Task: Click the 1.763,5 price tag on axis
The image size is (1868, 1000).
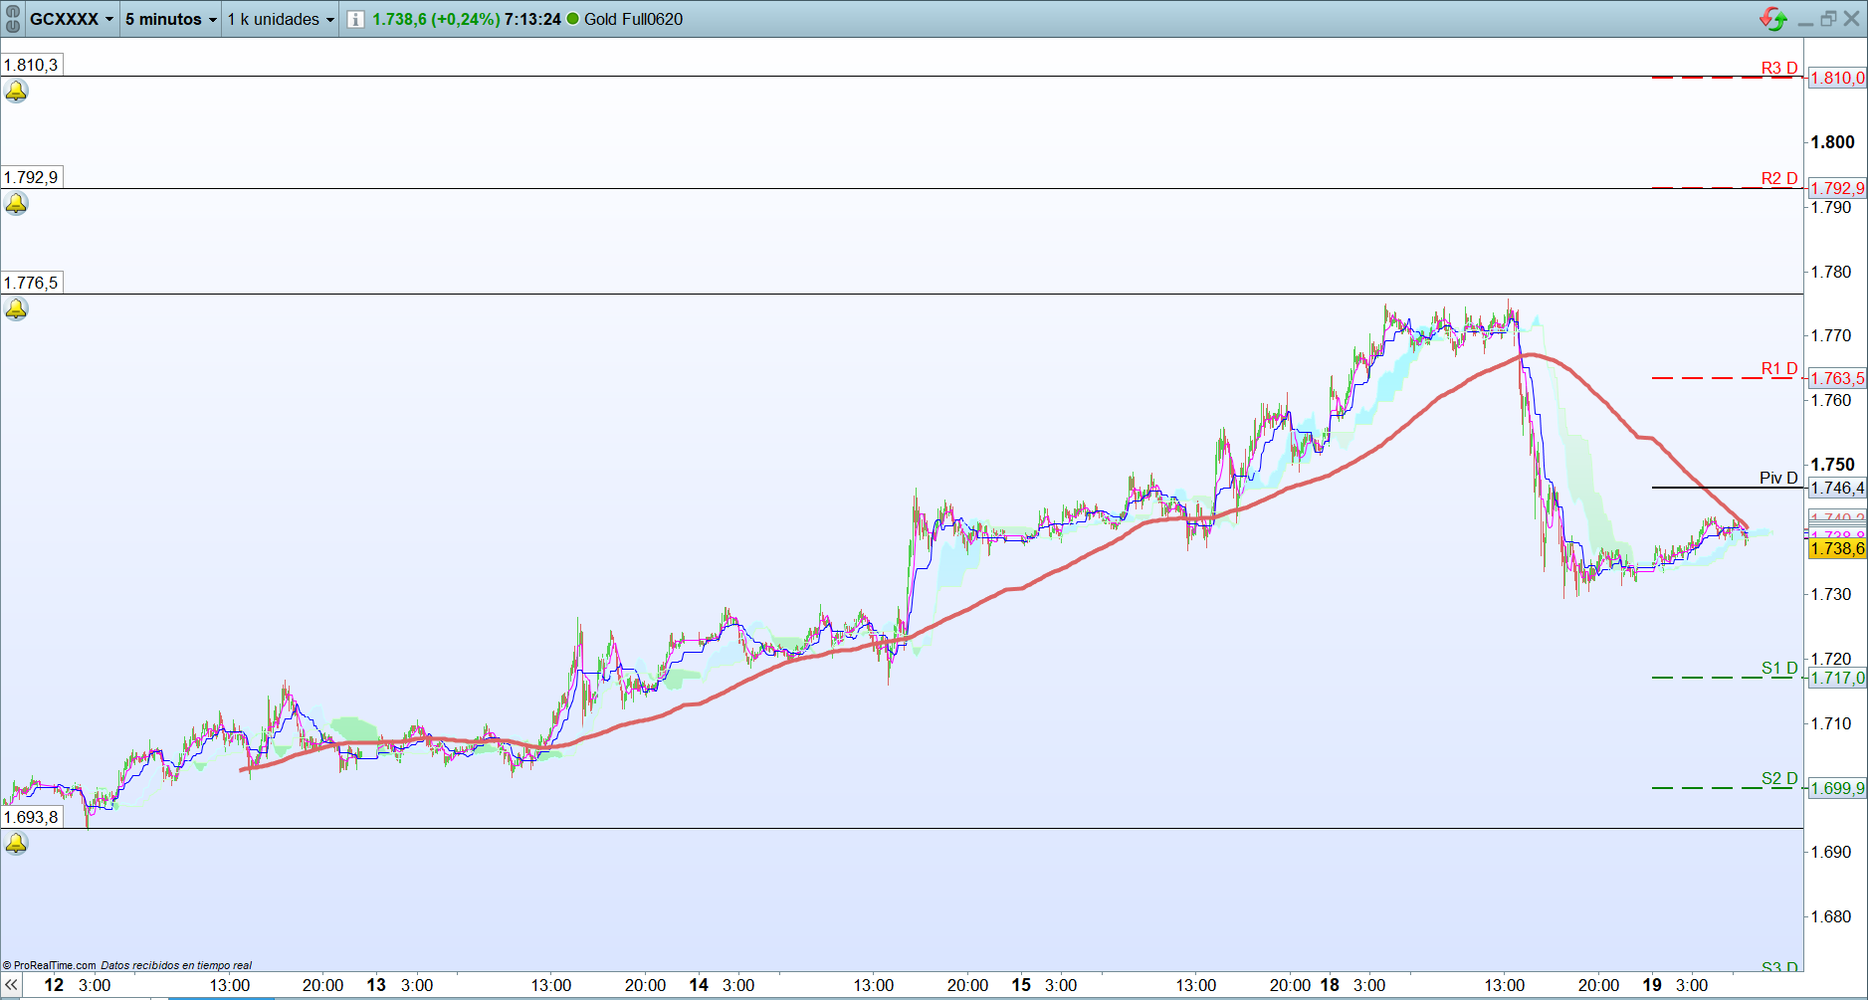Action: (x=1837, y=378)
